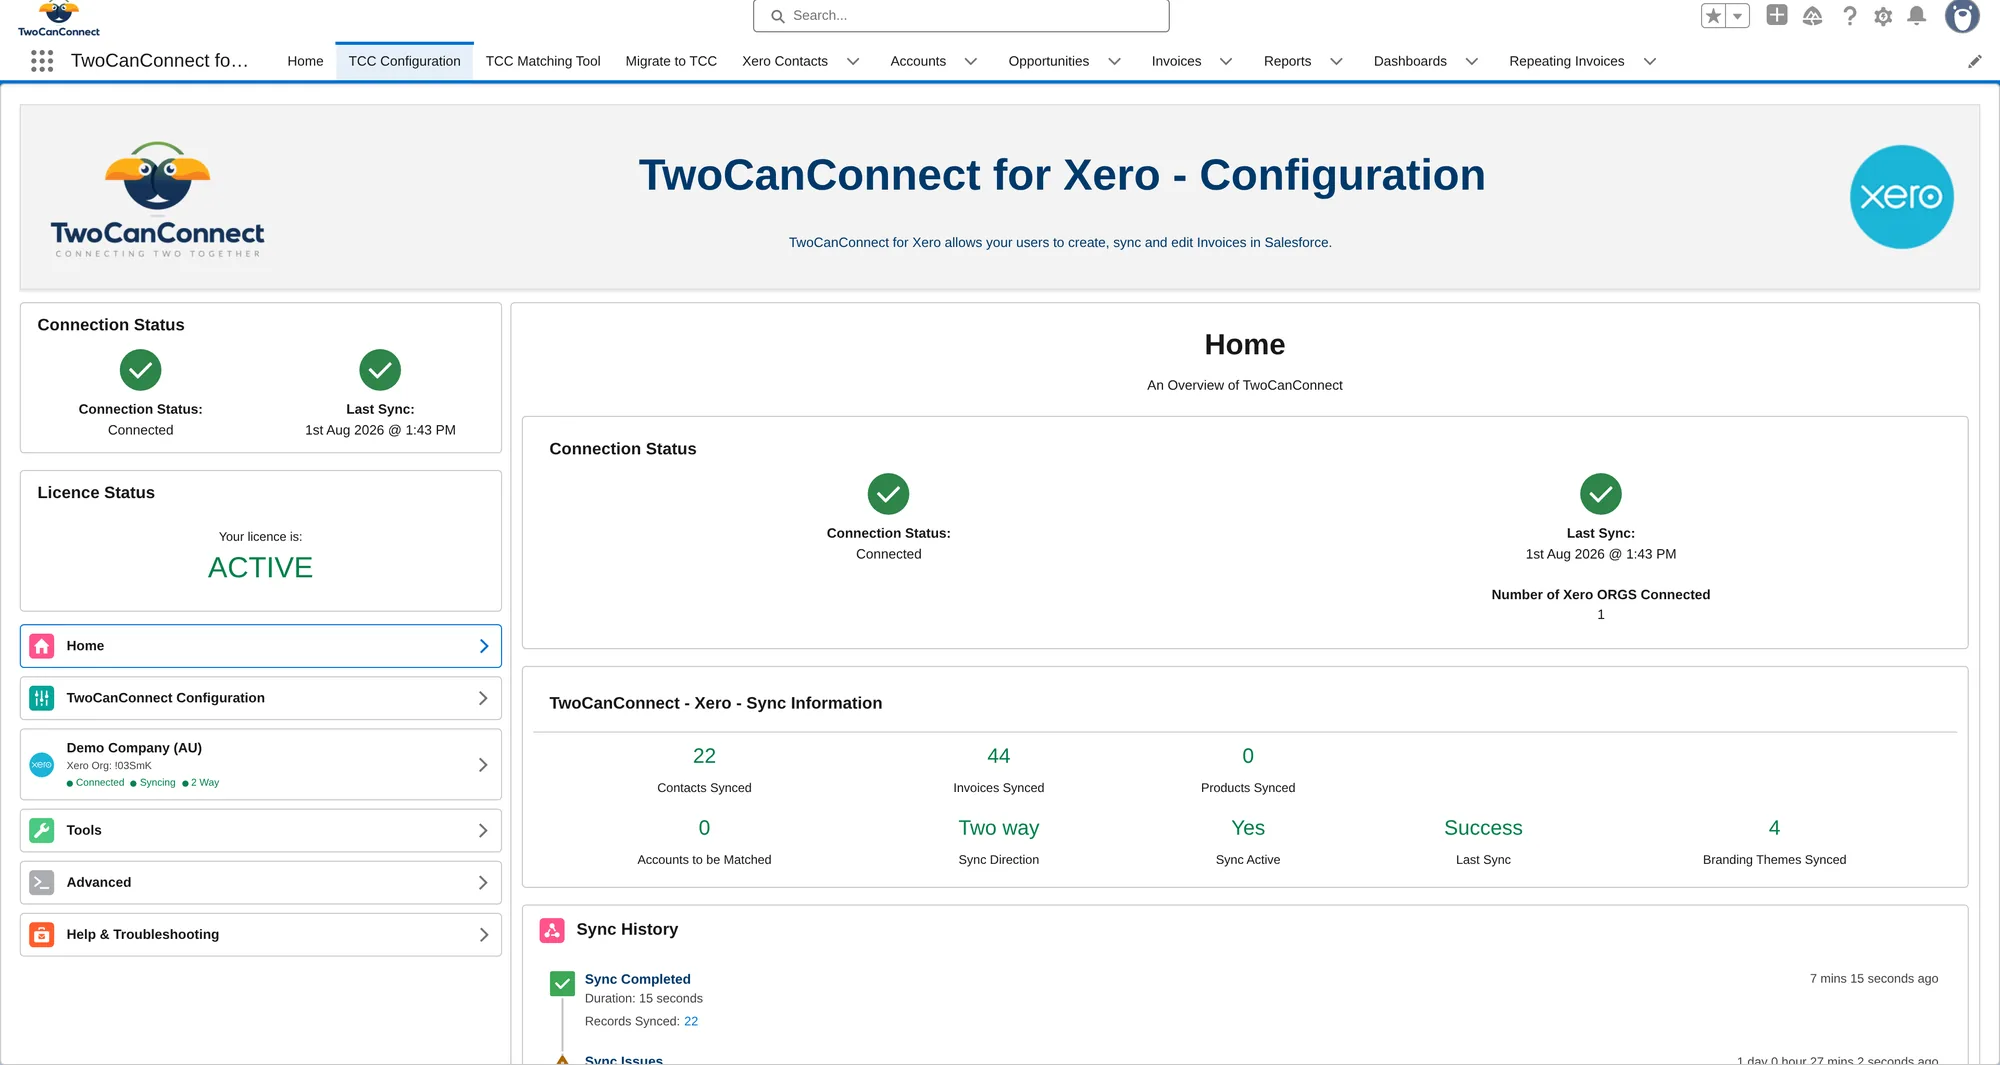Click the ACTIVE licence status text
This screenshot has width=2000, height=1065.
[x=260, y=568]
